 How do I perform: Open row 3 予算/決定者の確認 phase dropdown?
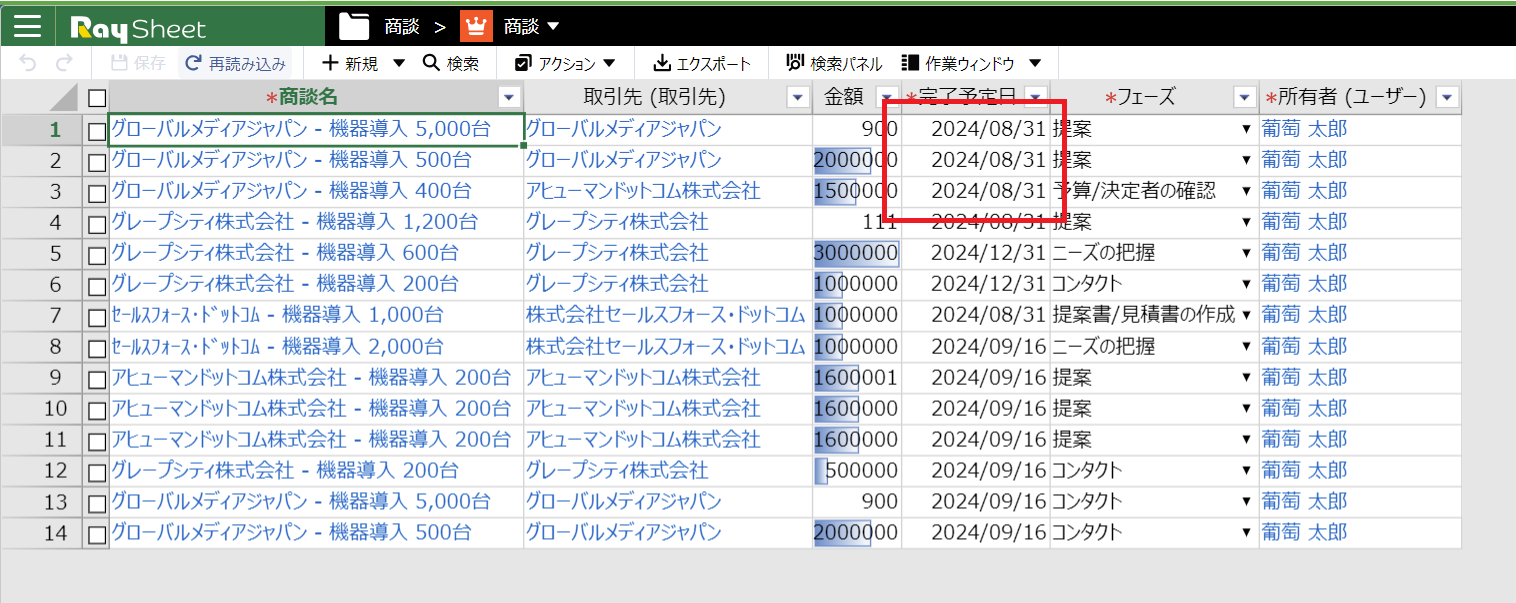click(x=1246, y=191)
